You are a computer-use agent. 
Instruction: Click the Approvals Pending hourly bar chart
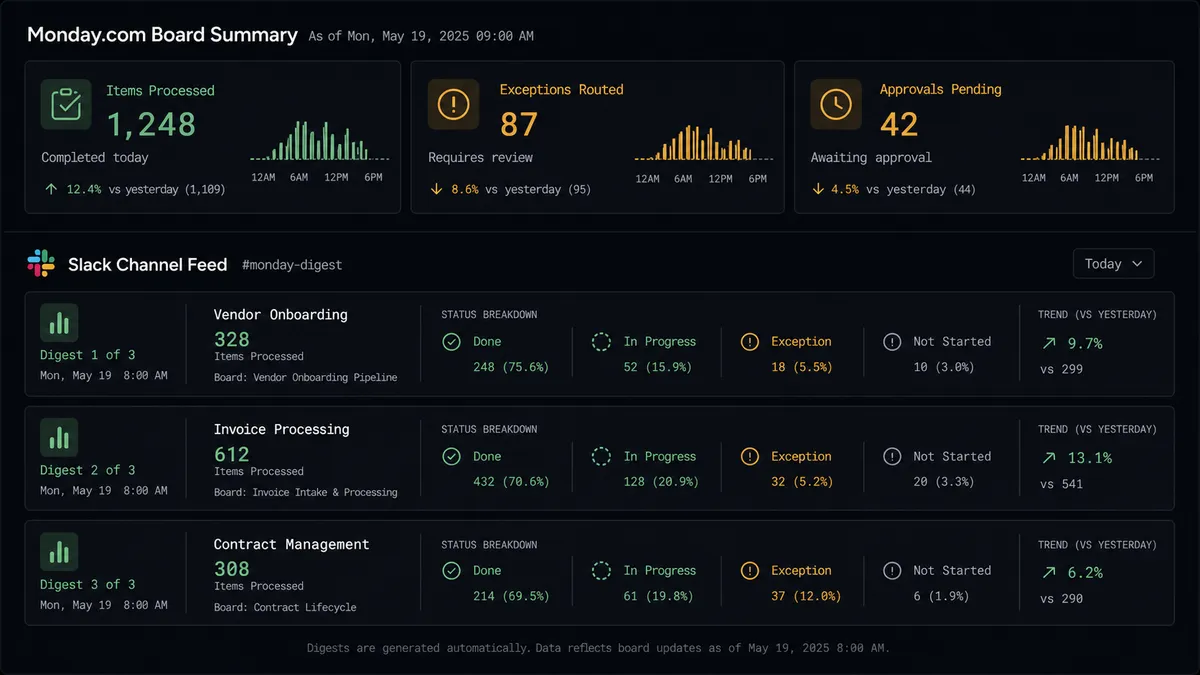point(1090,142)
